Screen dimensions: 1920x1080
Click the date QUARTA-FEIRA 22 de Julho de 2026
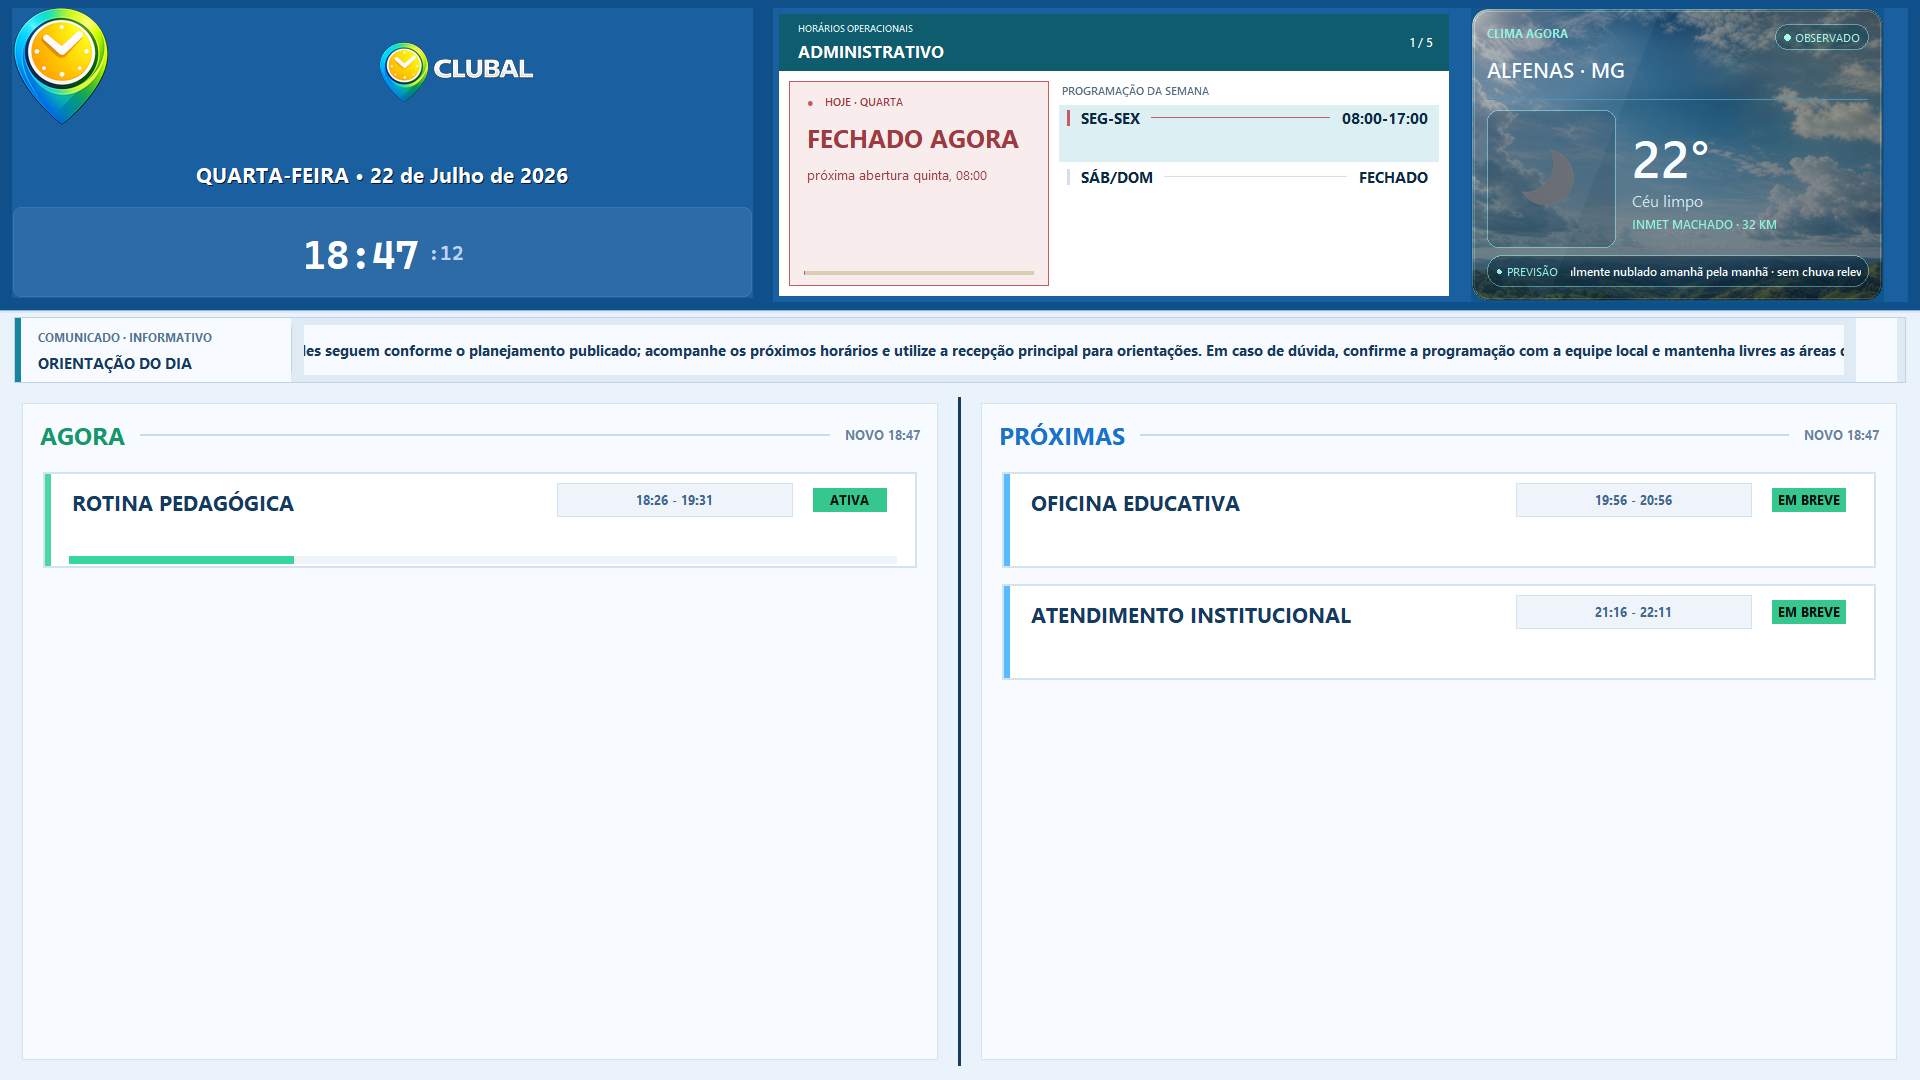point(382,176)
